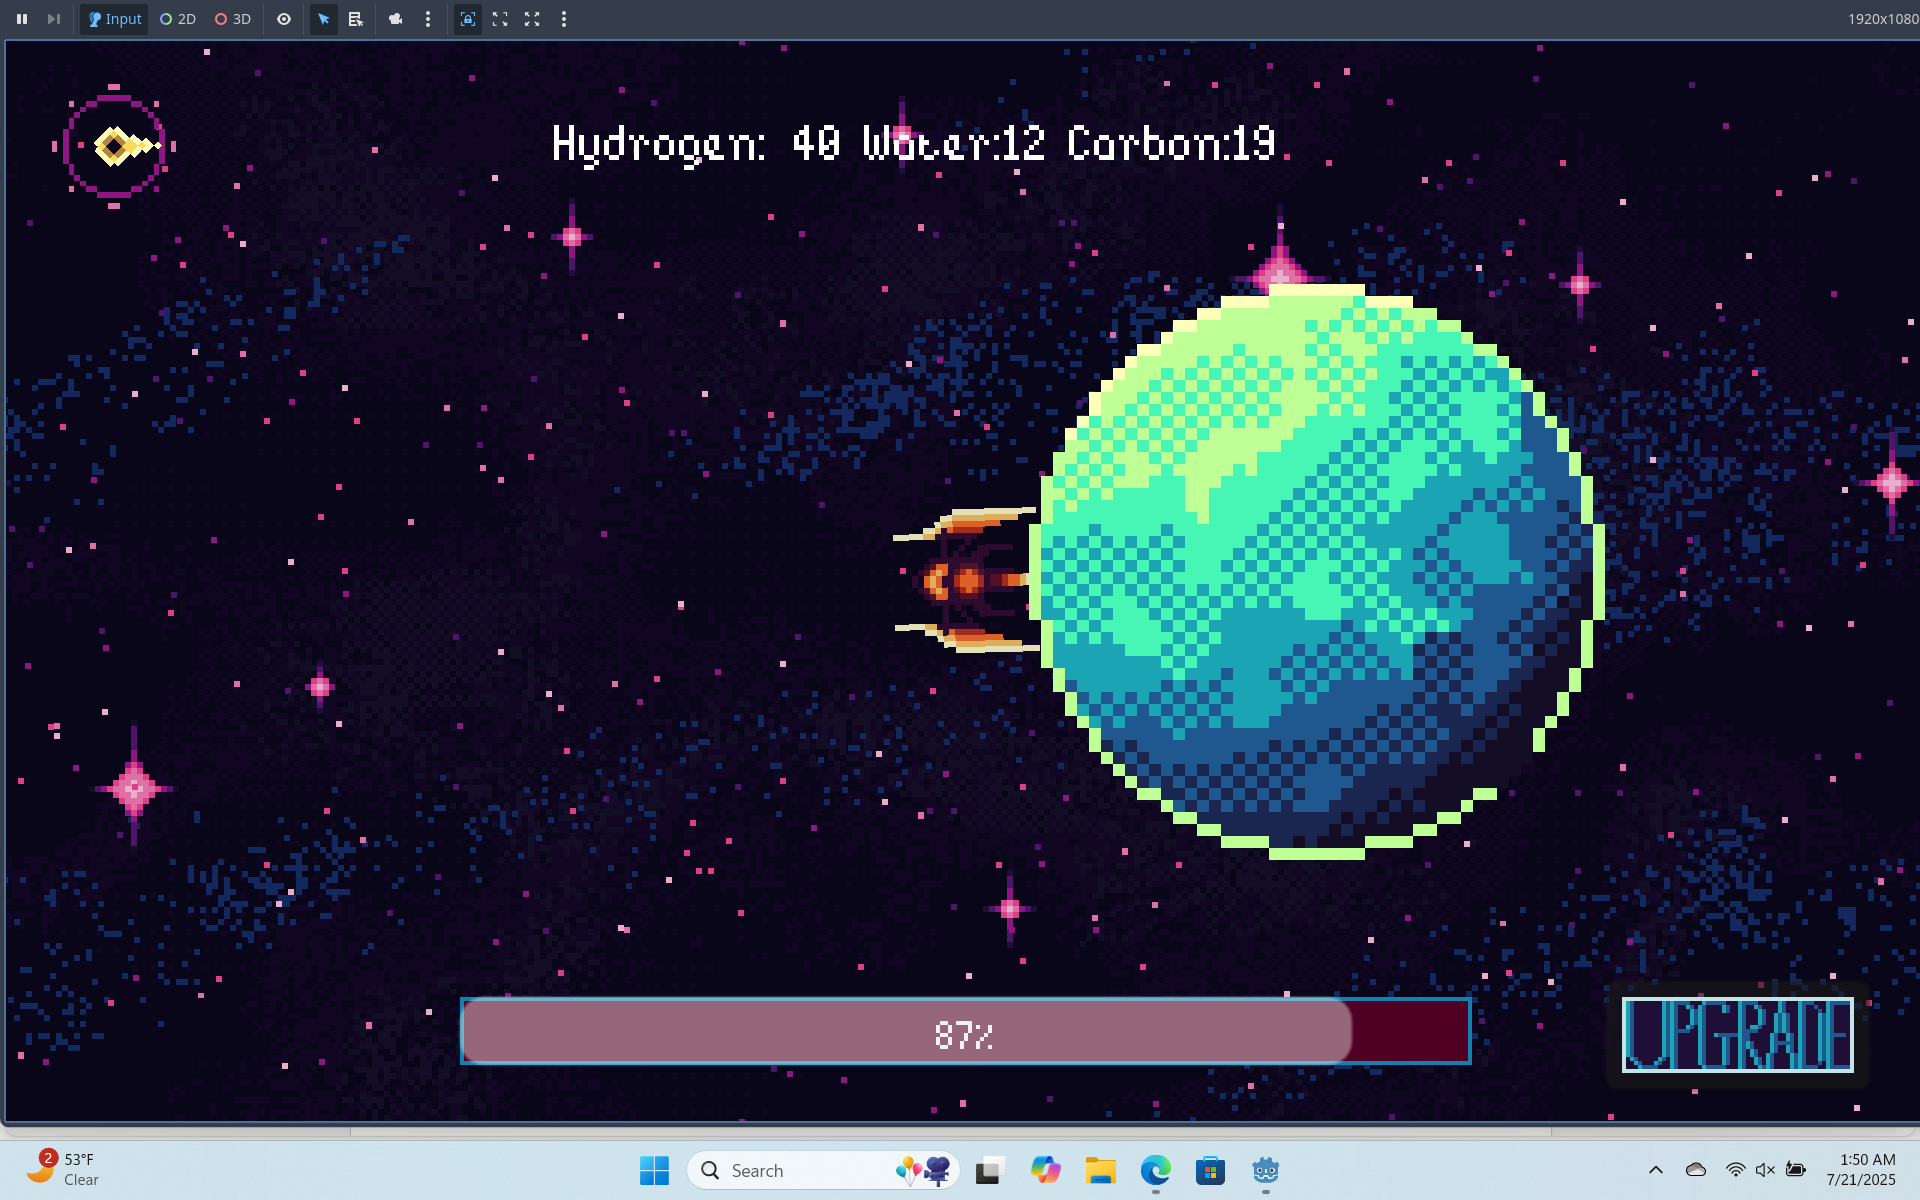Open embedding options three-dot menu

click(x=564, y=19)
